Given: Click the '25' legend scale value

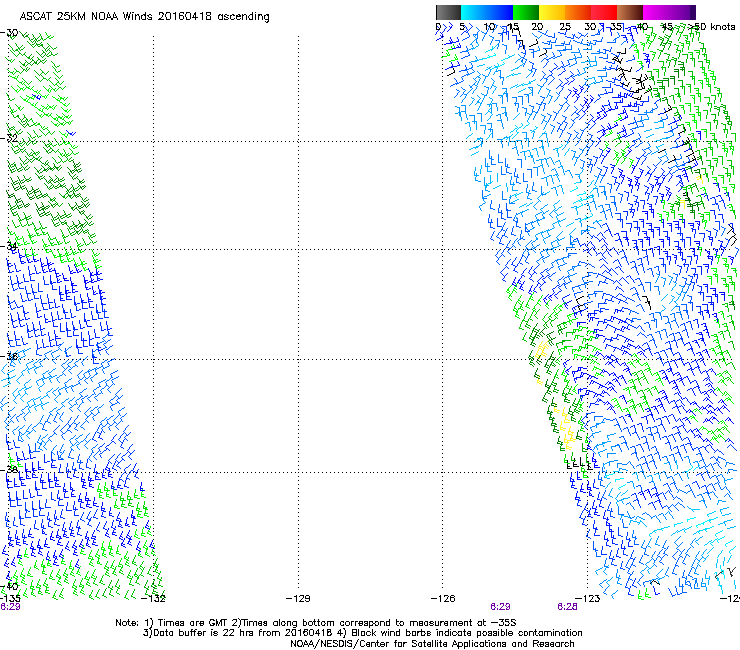Looking at the screenshot, I should click(x=564, y=27).
